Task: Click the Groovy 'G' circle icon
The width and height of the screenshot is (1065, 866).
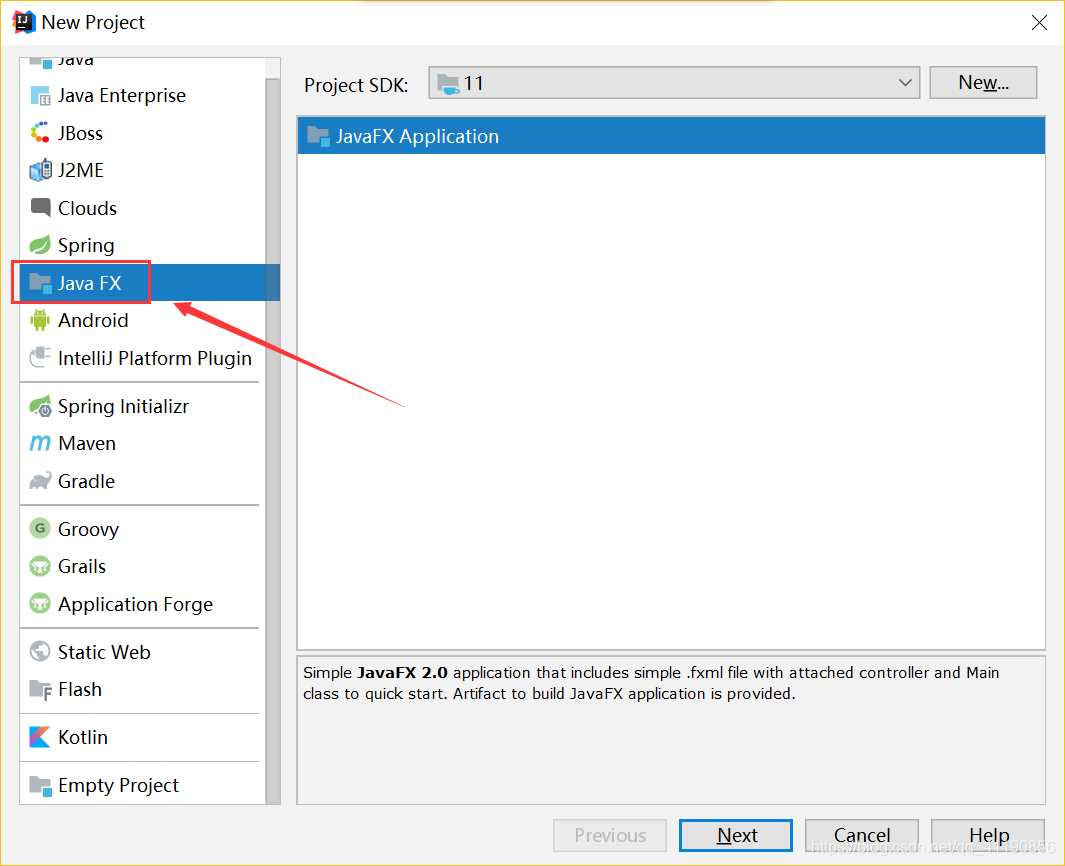Action: [40, 528]
